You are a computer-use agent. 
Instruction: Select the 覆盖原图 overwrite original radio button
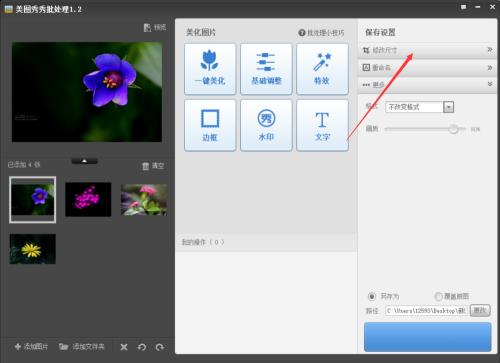point(438,296)
